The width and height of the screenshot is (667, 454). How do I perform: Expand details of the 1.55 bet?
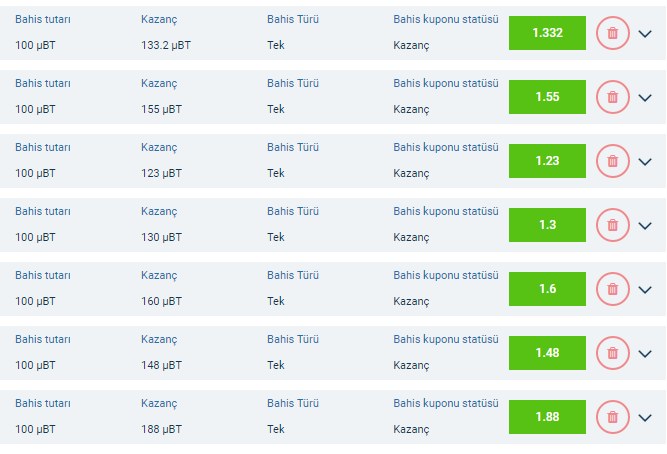(x=645, y=98)
